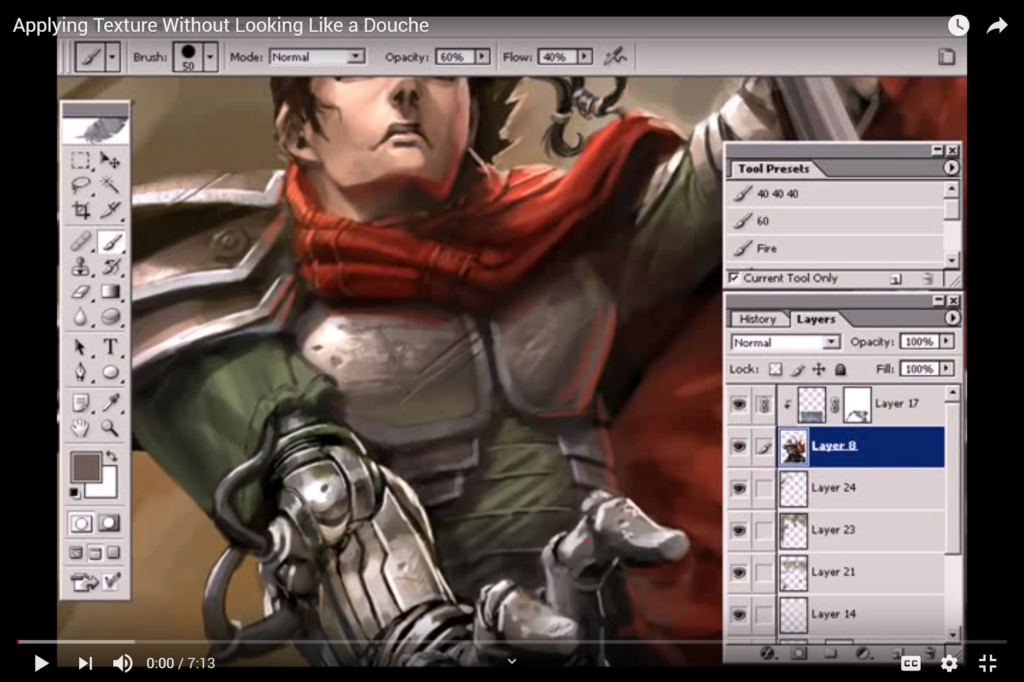Image resolution: width=1024 pixels, height=682 pixels.
Task: Mute the video volume
Action: click(122, 663)
